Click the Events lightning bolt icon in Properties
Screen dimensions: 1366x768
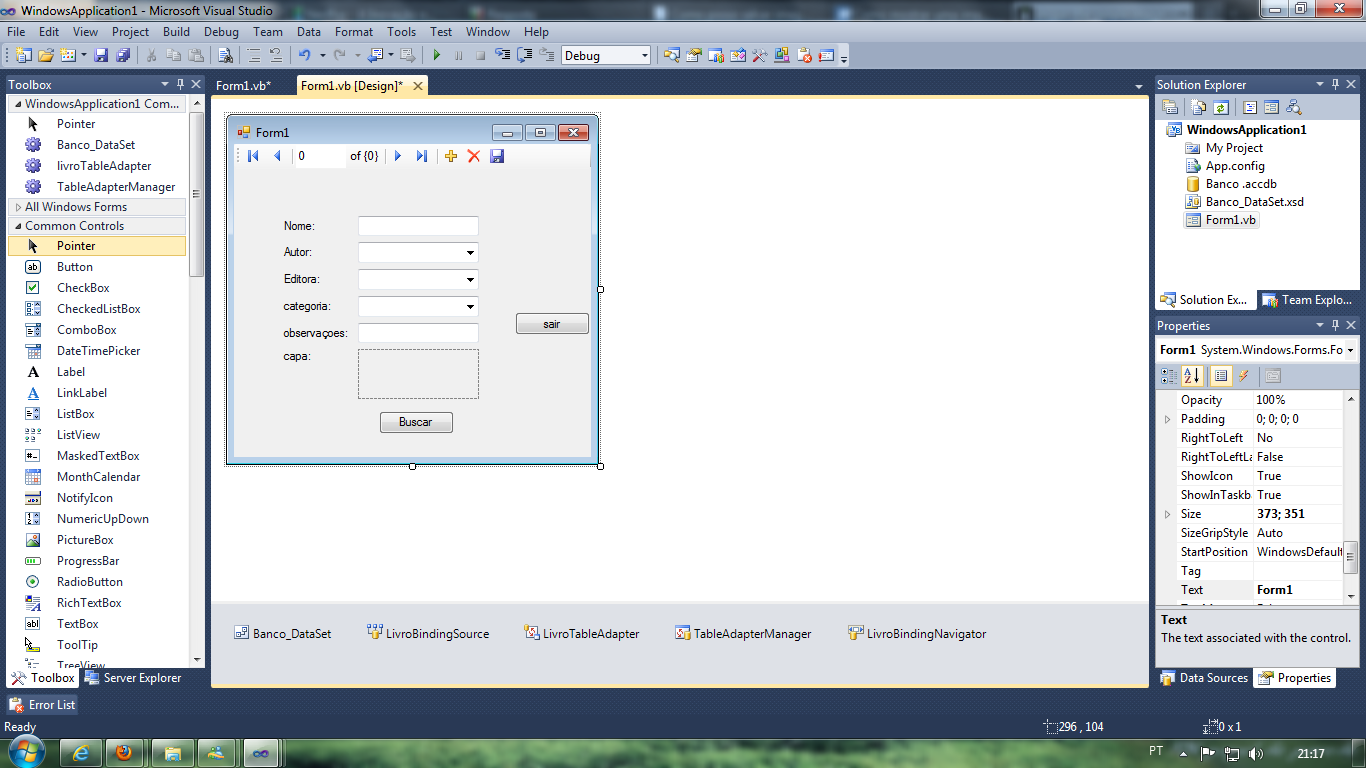pos(1244,376)
